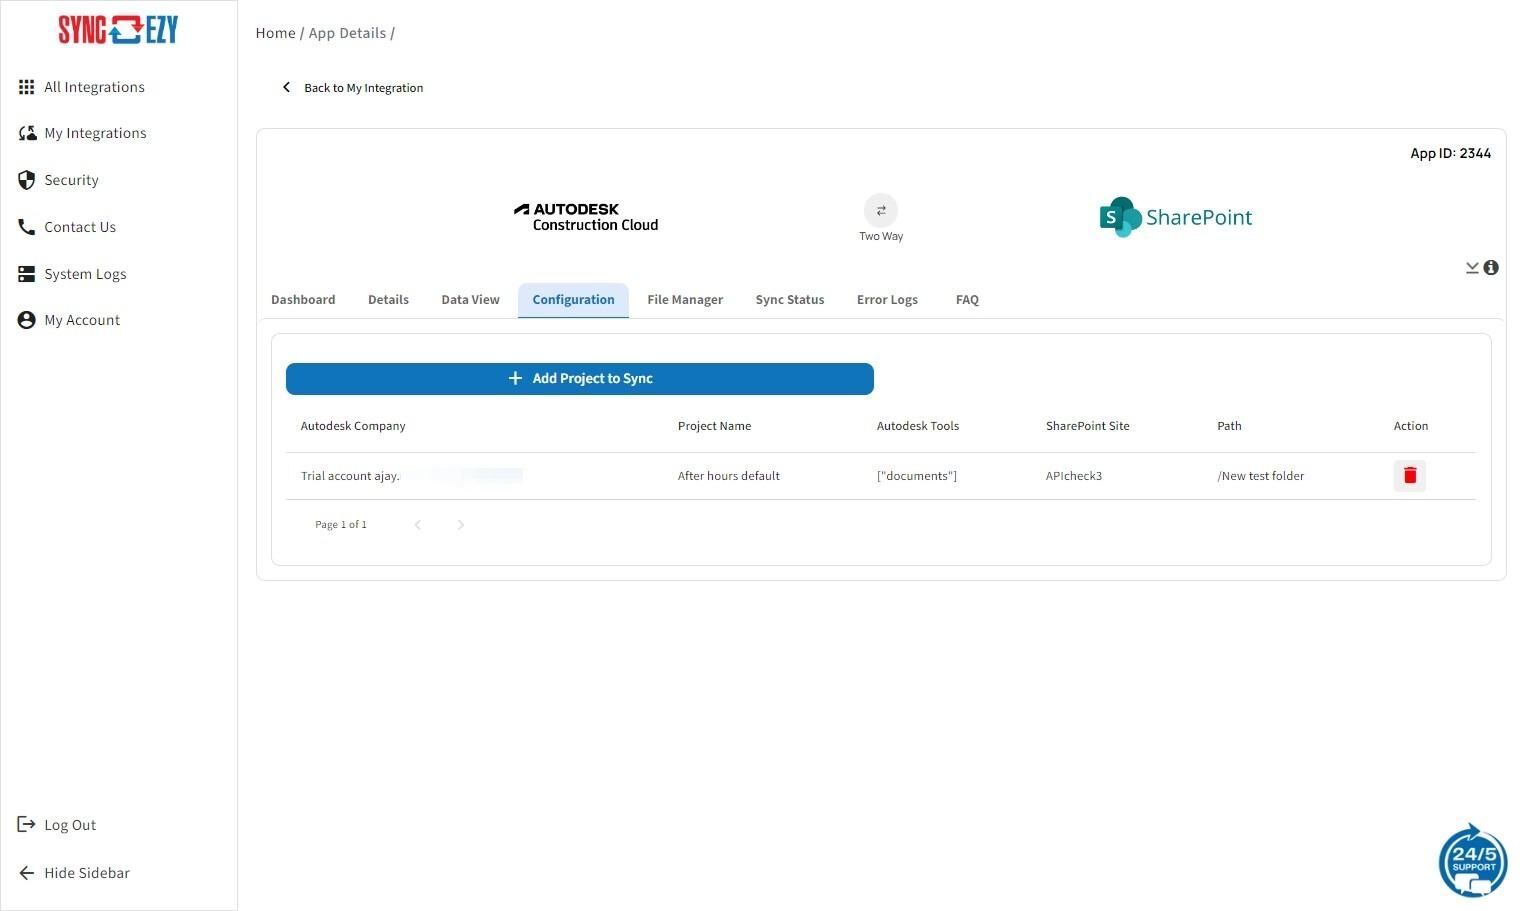
Task: Open the Data View tab
Action: (470, 300)
